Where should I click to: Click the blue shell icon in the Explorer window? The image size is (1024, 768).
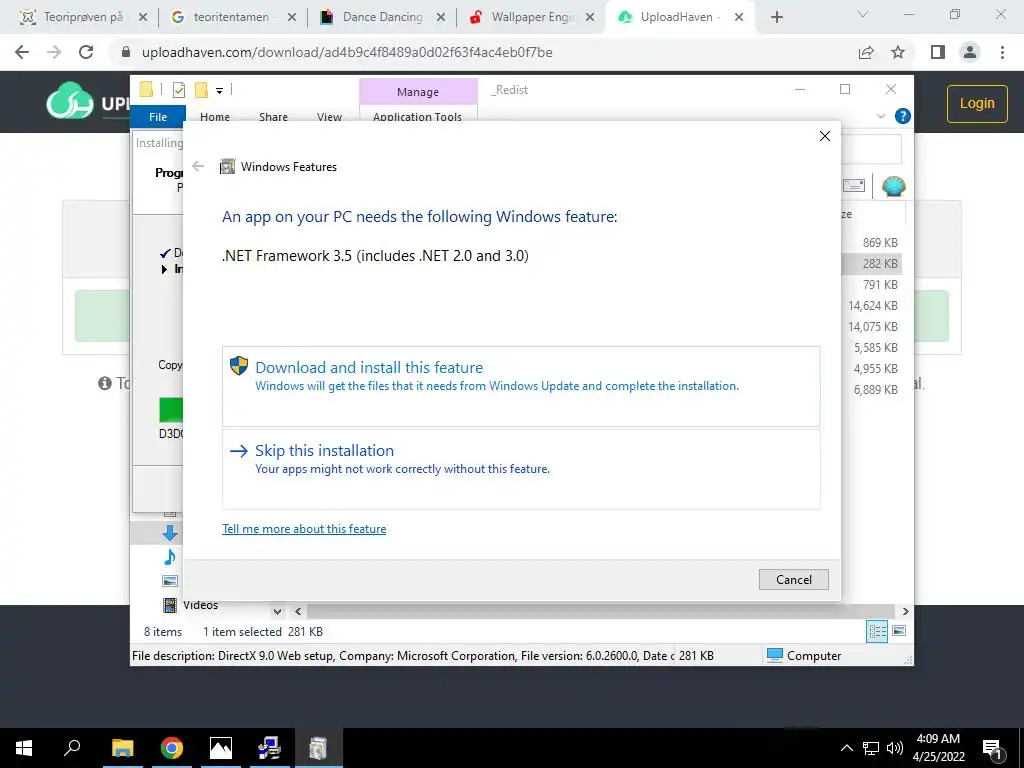pyautogui.click(x=893, y=186)
